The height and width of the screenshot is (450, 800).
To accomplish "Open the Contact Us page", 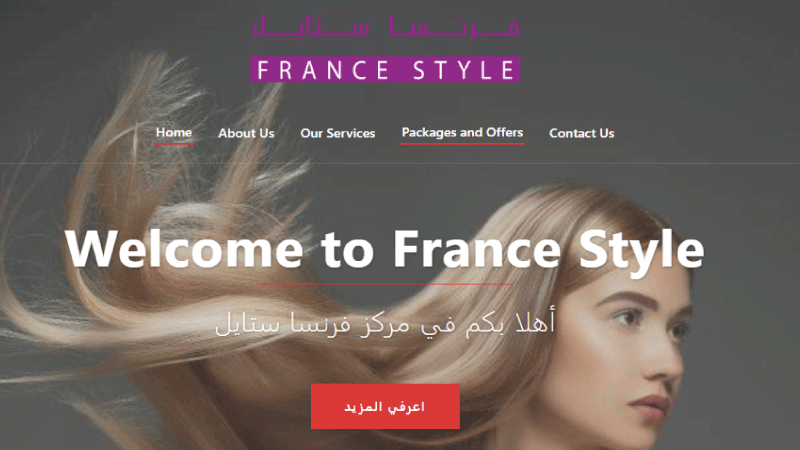I will (582, 133).
